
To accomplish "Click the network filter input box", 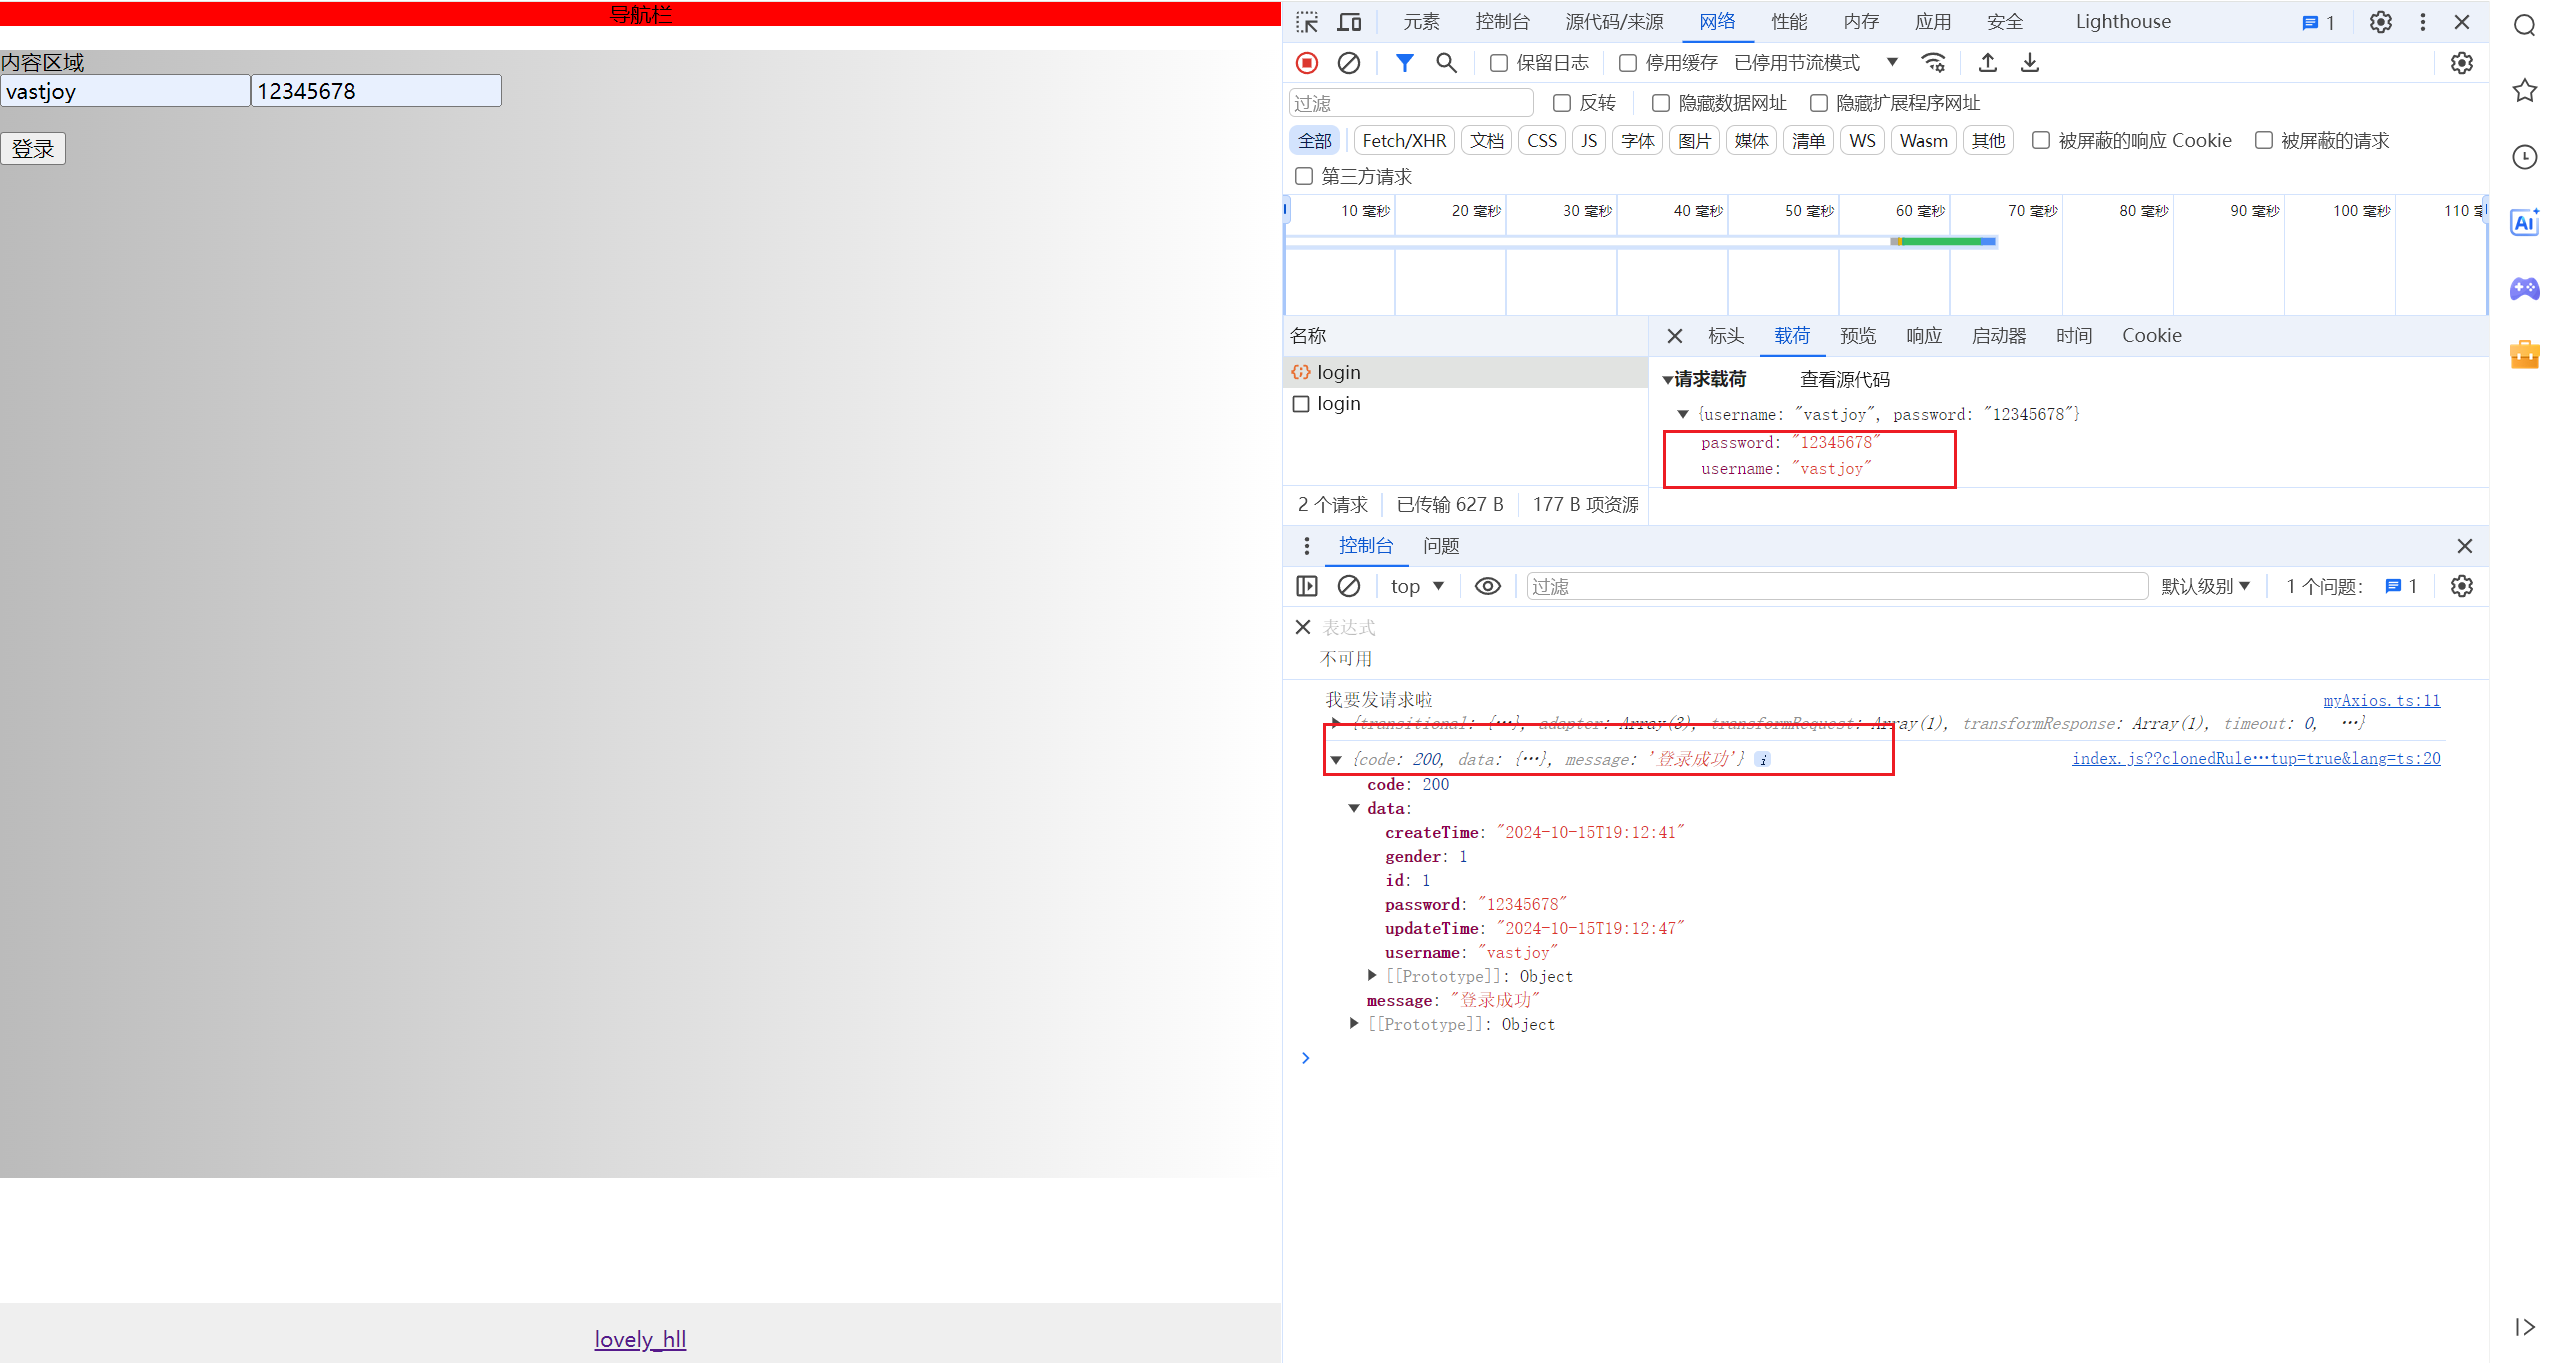I will click(x=1411, y=103).
